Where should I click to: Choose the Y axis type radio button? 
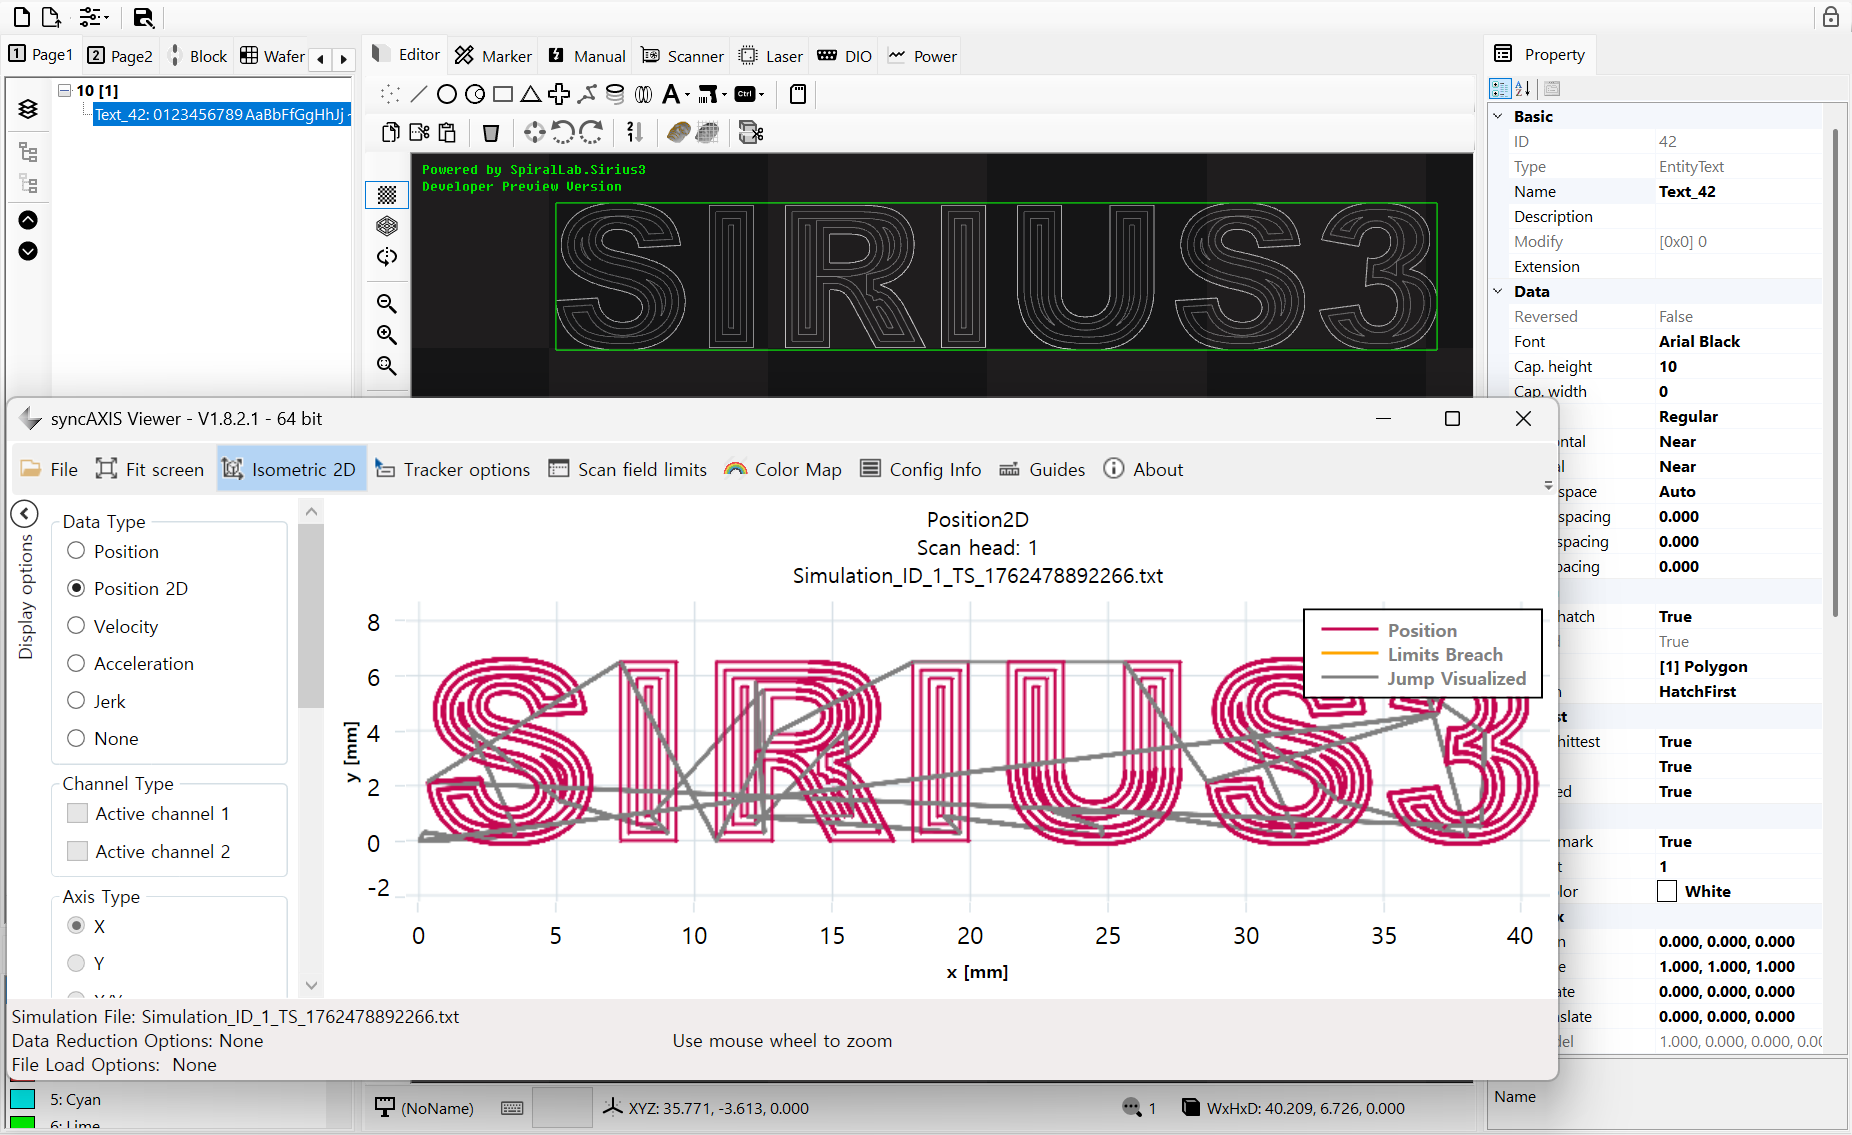tap(76, 963)
